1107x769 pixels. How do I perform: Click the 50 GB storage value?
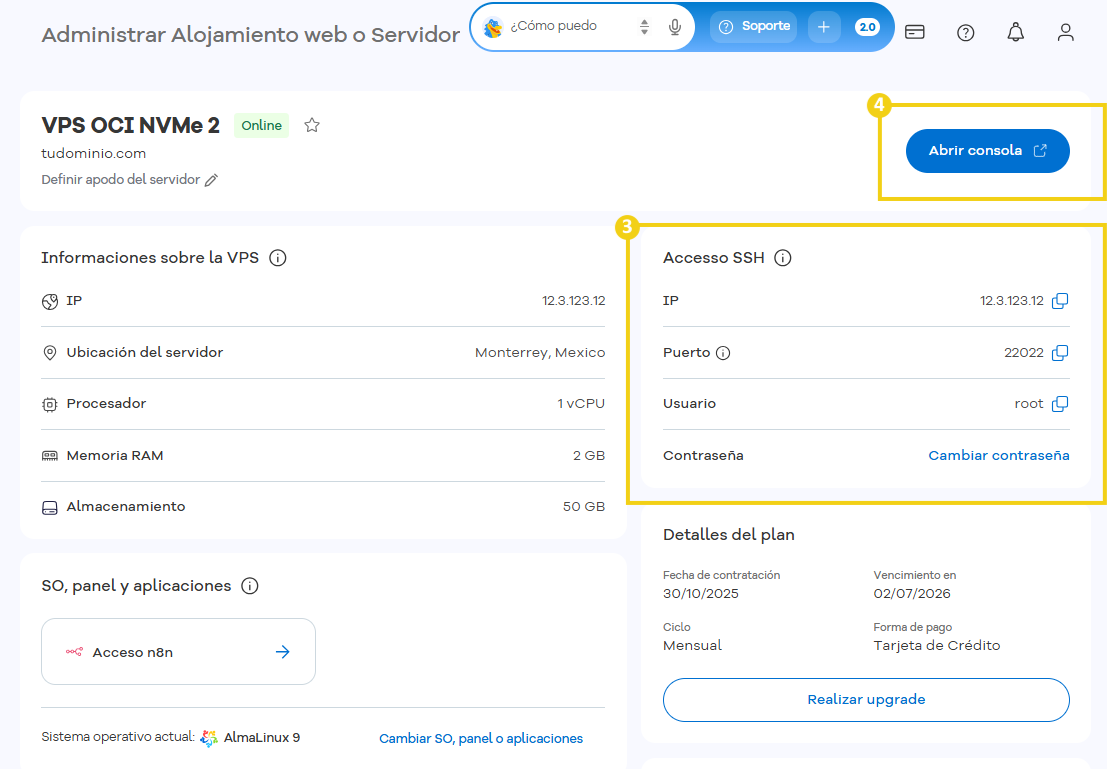[x=584, y=506]
